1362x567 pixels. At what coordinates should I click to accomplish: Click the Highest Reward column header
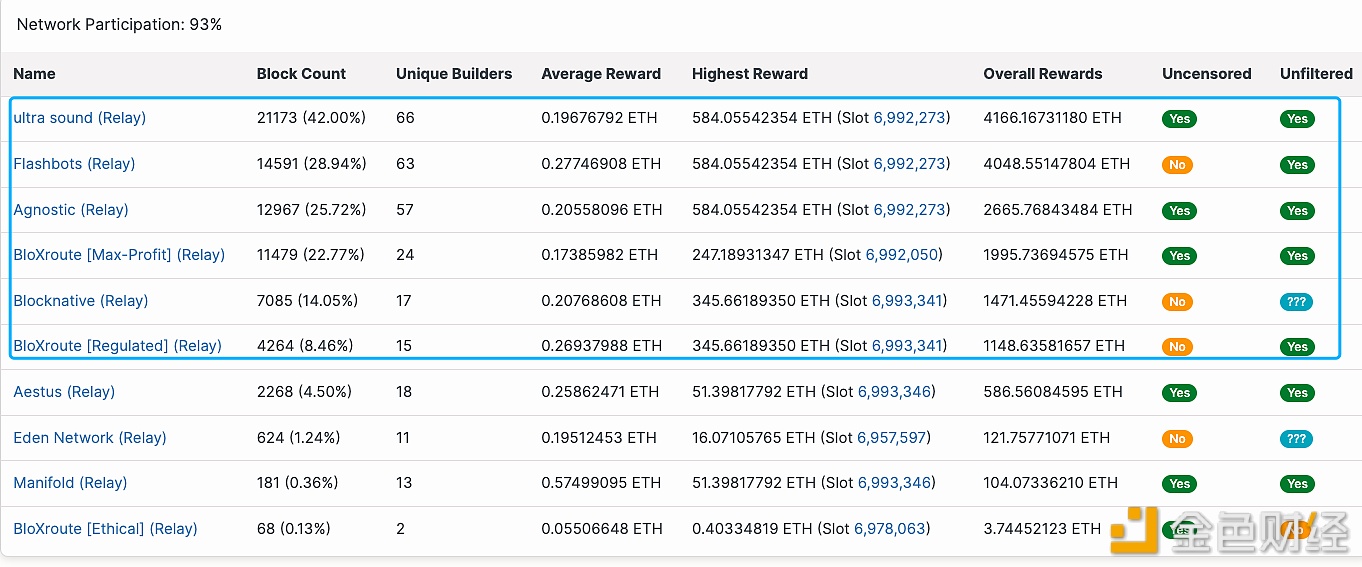[x=750, y=74]
